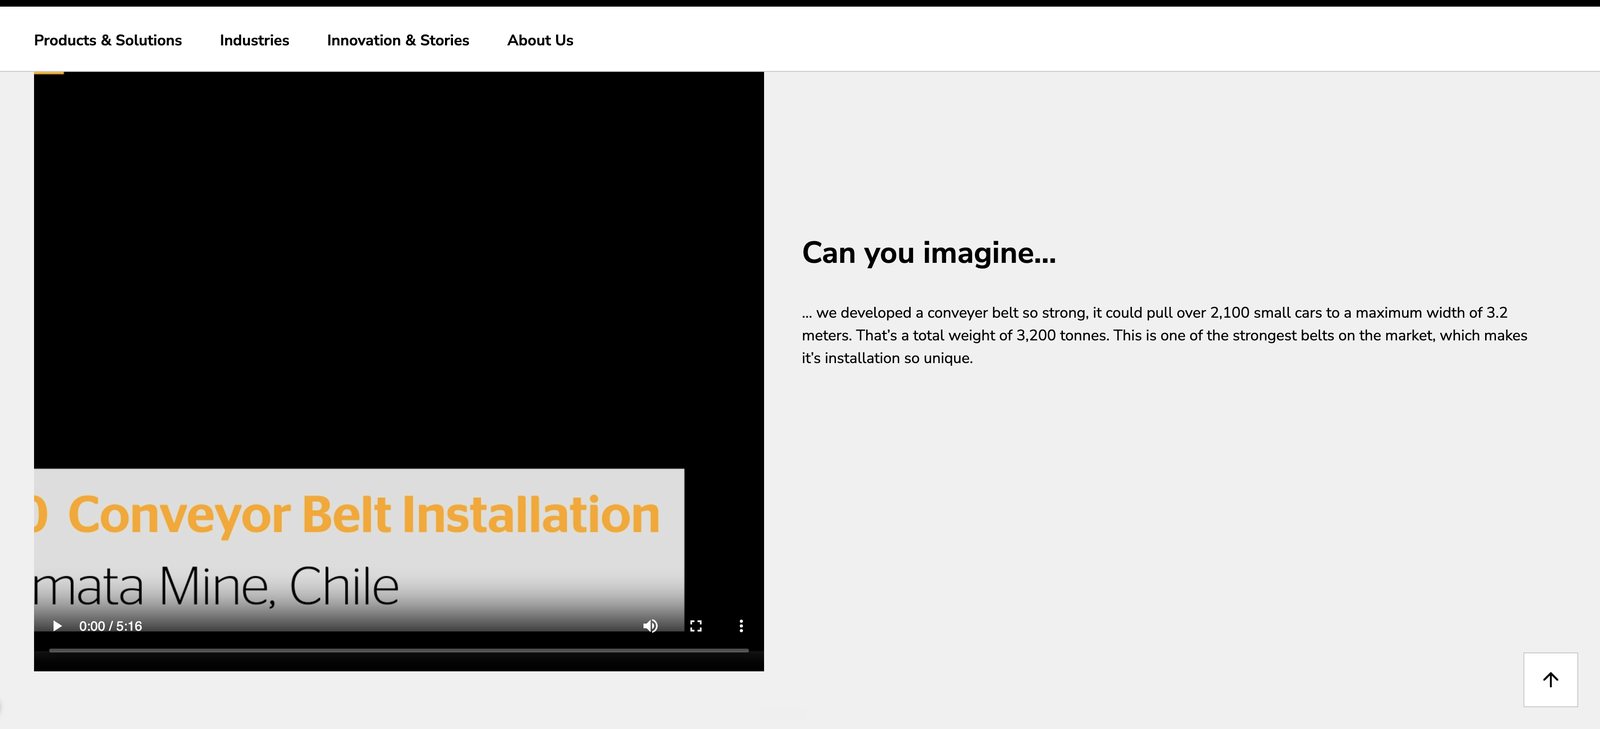Play the conveyor belt installation video
Image resolution: width=1600 pixels, height=729 pixels.
click(57, 626)
